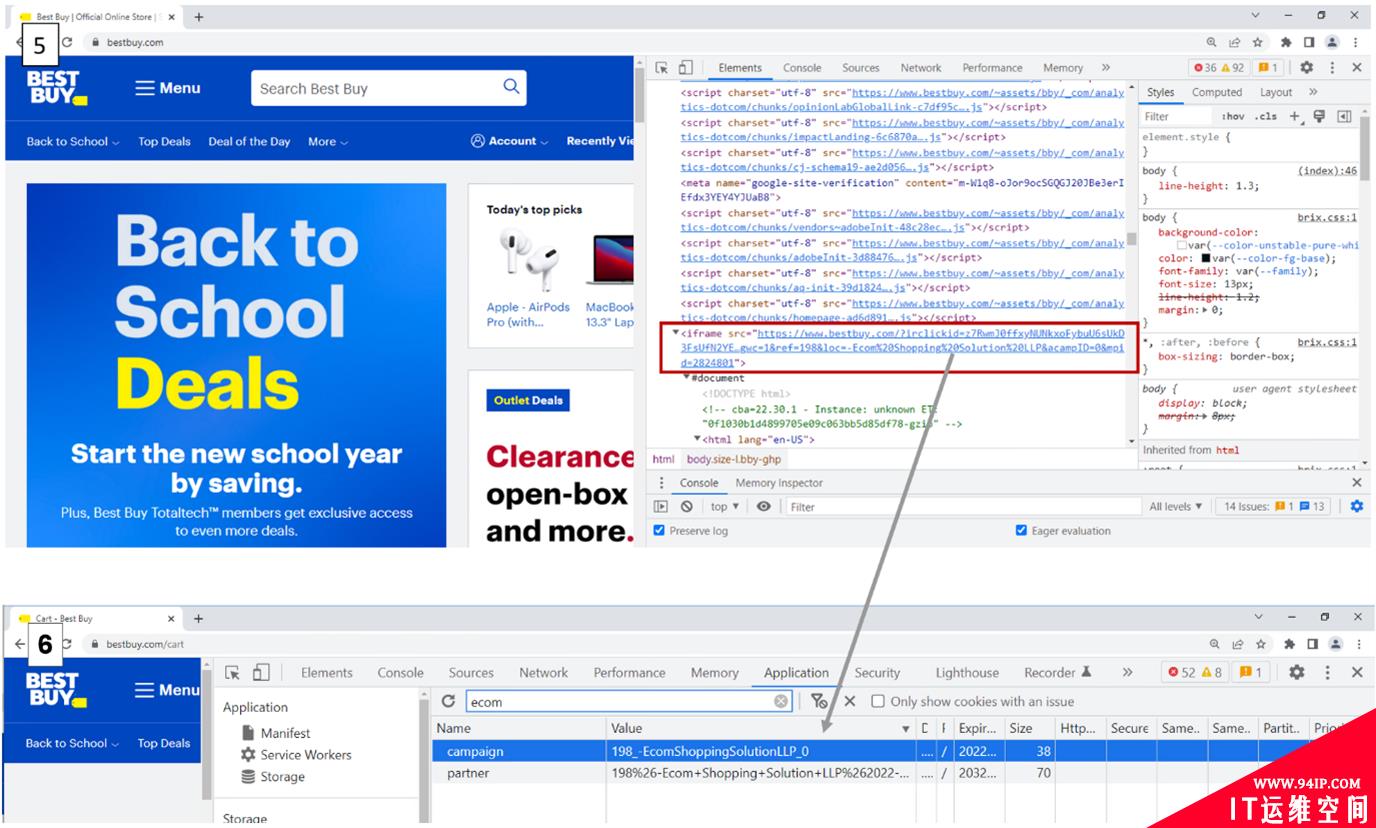Switch to Computed tab in the Styles pane
Viewport: 1376px width, 828px height.
1217,92
